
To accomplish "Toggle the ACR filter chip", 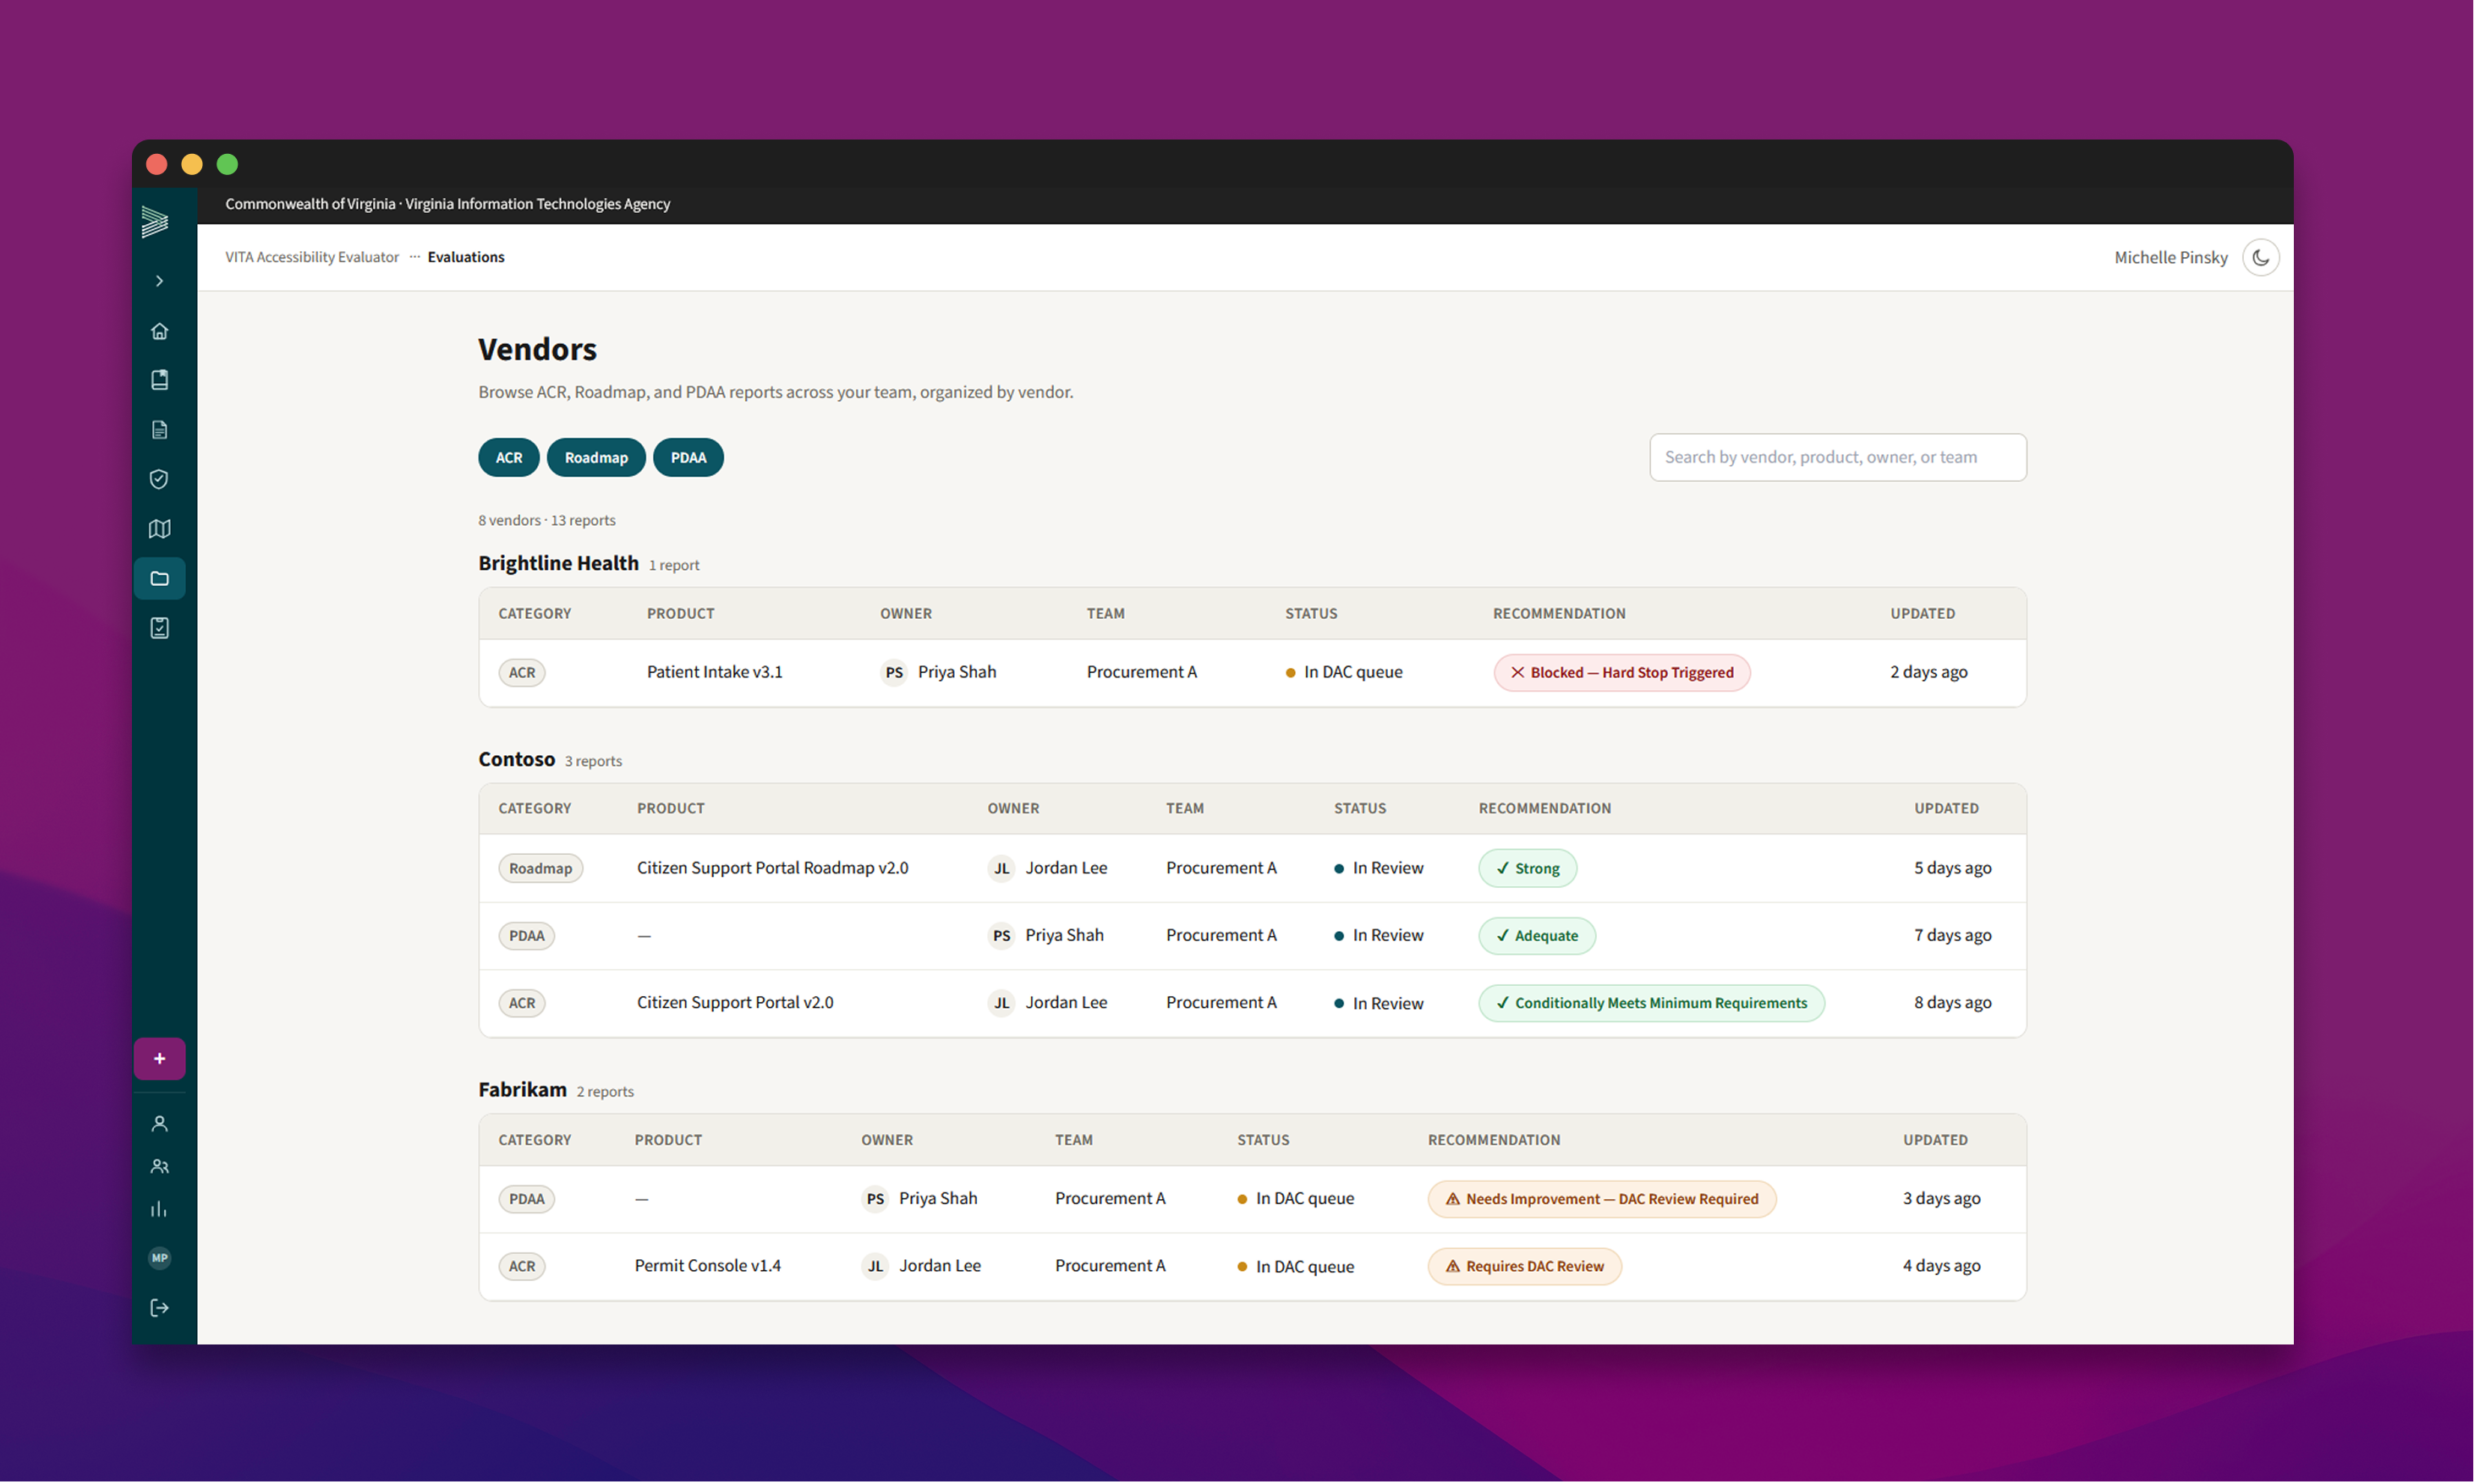I will [x=509, y=457].
